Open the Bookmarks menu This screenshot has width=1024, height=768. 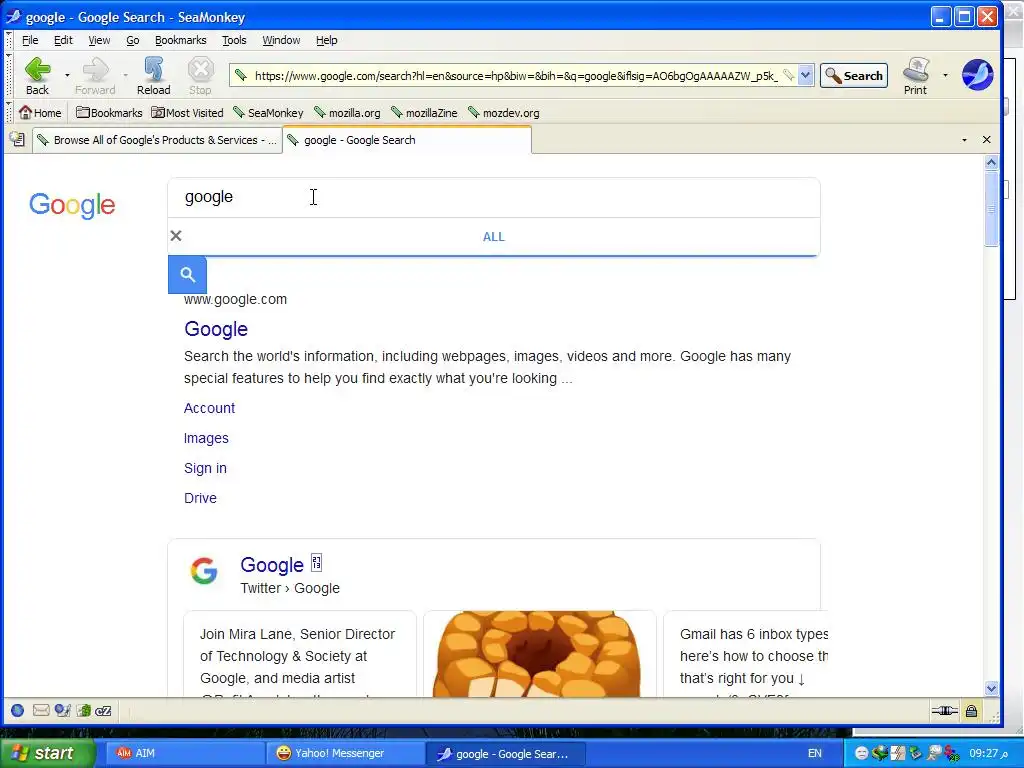click(181, 40)
